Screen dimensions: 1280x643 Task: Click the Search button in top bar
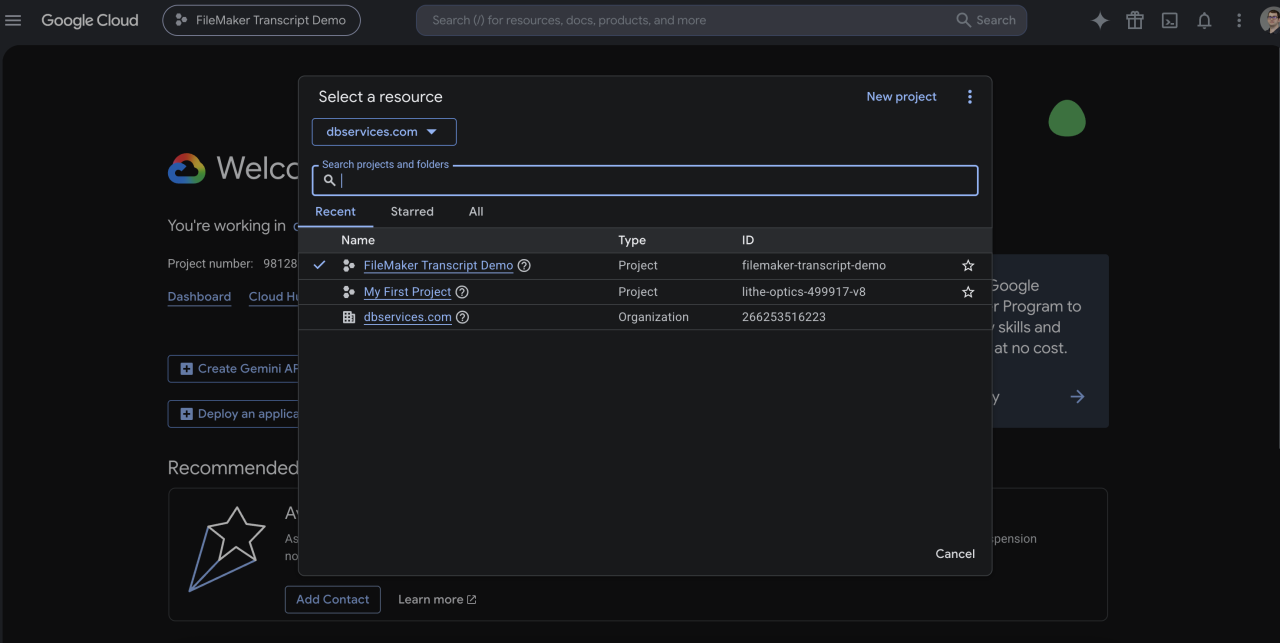[x=986, y=20]
